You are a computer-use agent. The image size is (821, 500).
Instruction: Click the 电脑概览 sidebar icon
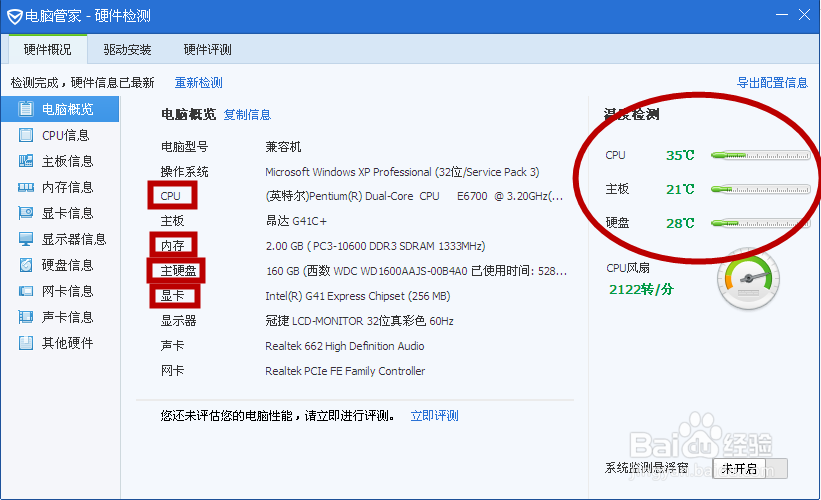pos(25,109)
